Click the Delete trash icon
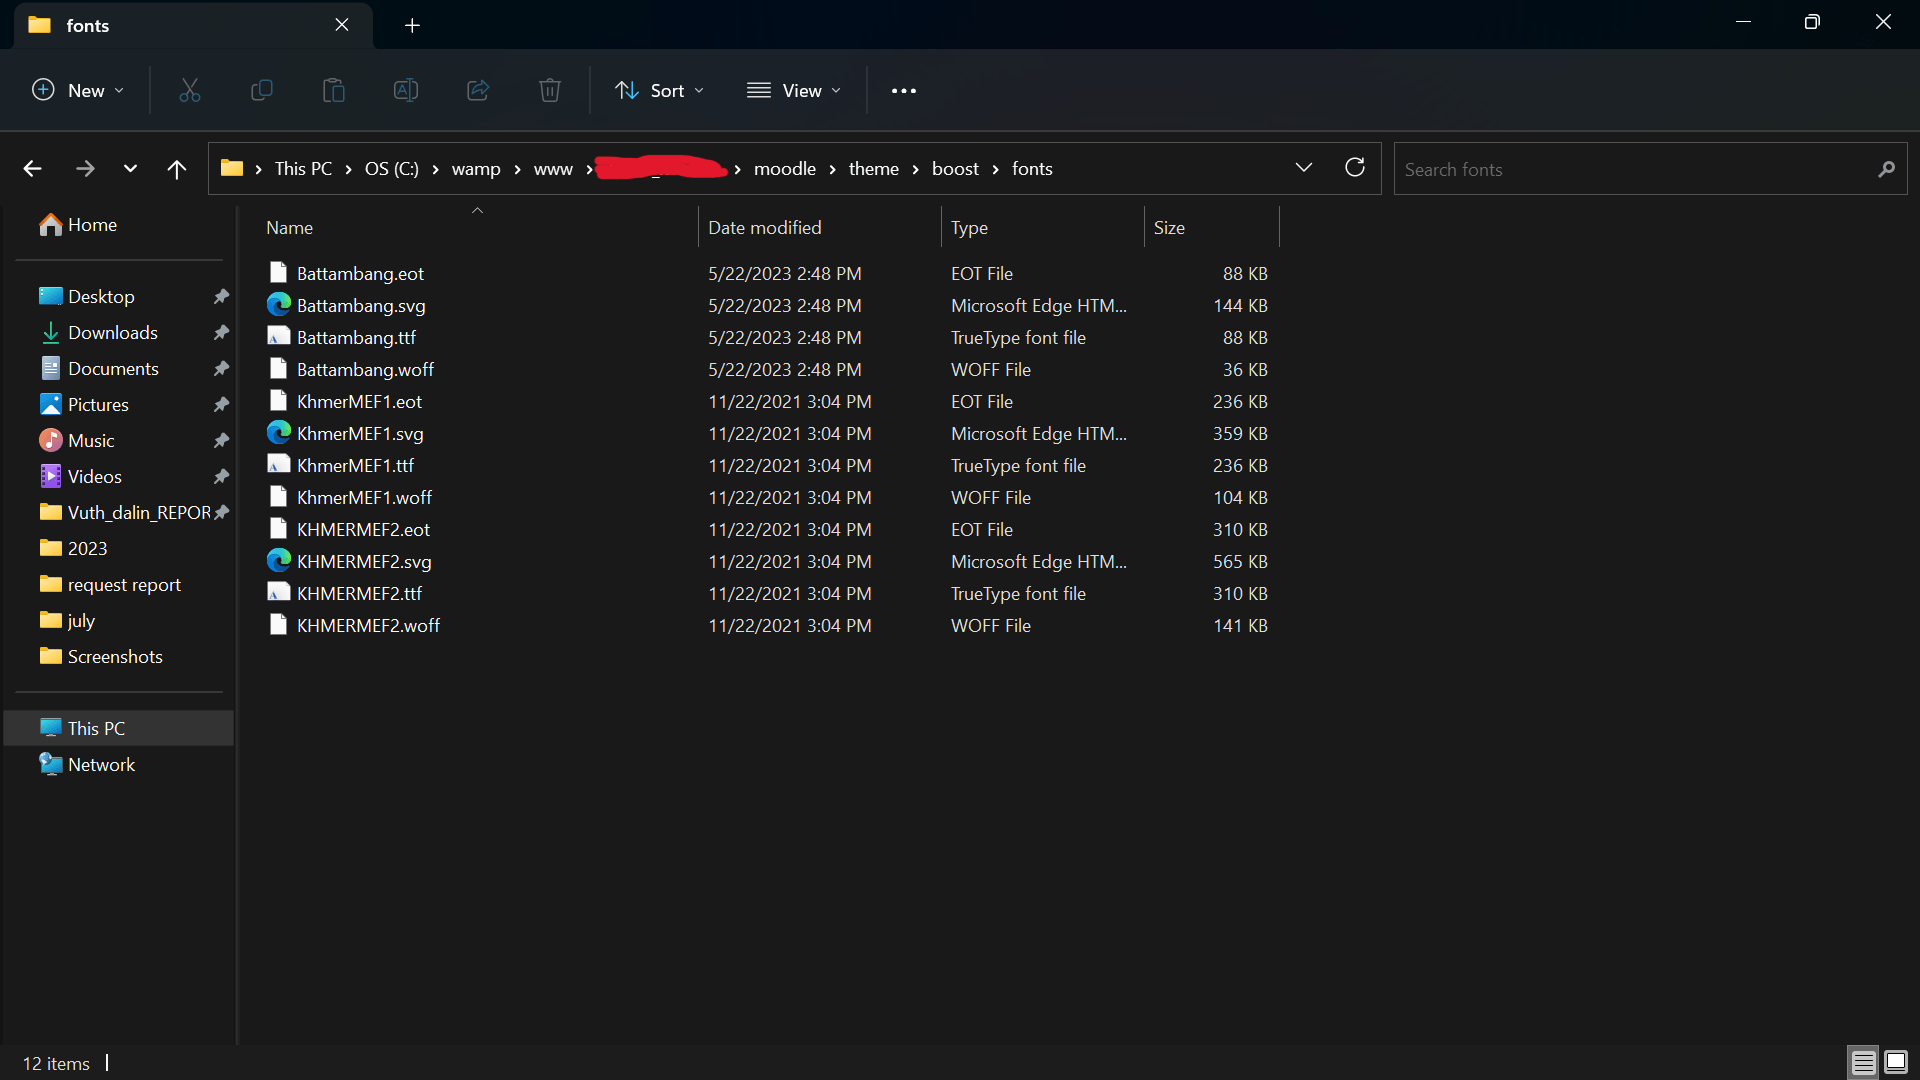Image resolution: width=1920 pixels, height=1080 pixels. tap(549, 91)
